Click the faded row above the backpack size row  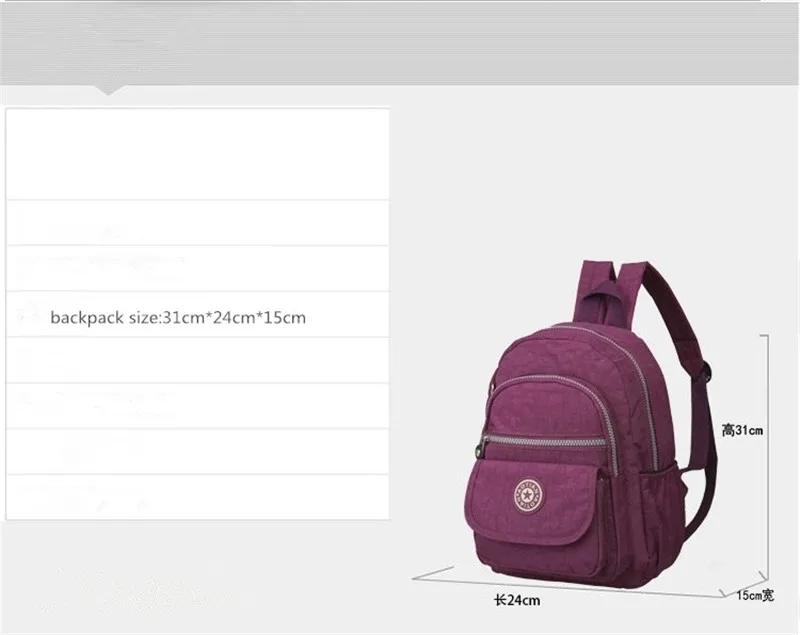coord(197,268)
